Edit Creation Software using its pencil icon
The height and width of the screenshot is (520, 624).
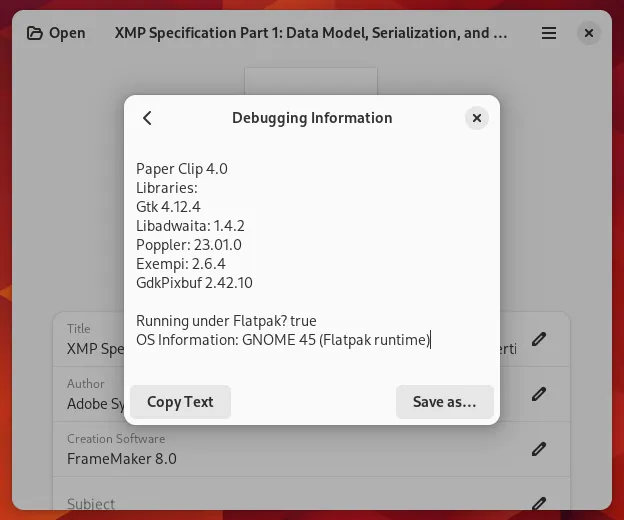539,449
